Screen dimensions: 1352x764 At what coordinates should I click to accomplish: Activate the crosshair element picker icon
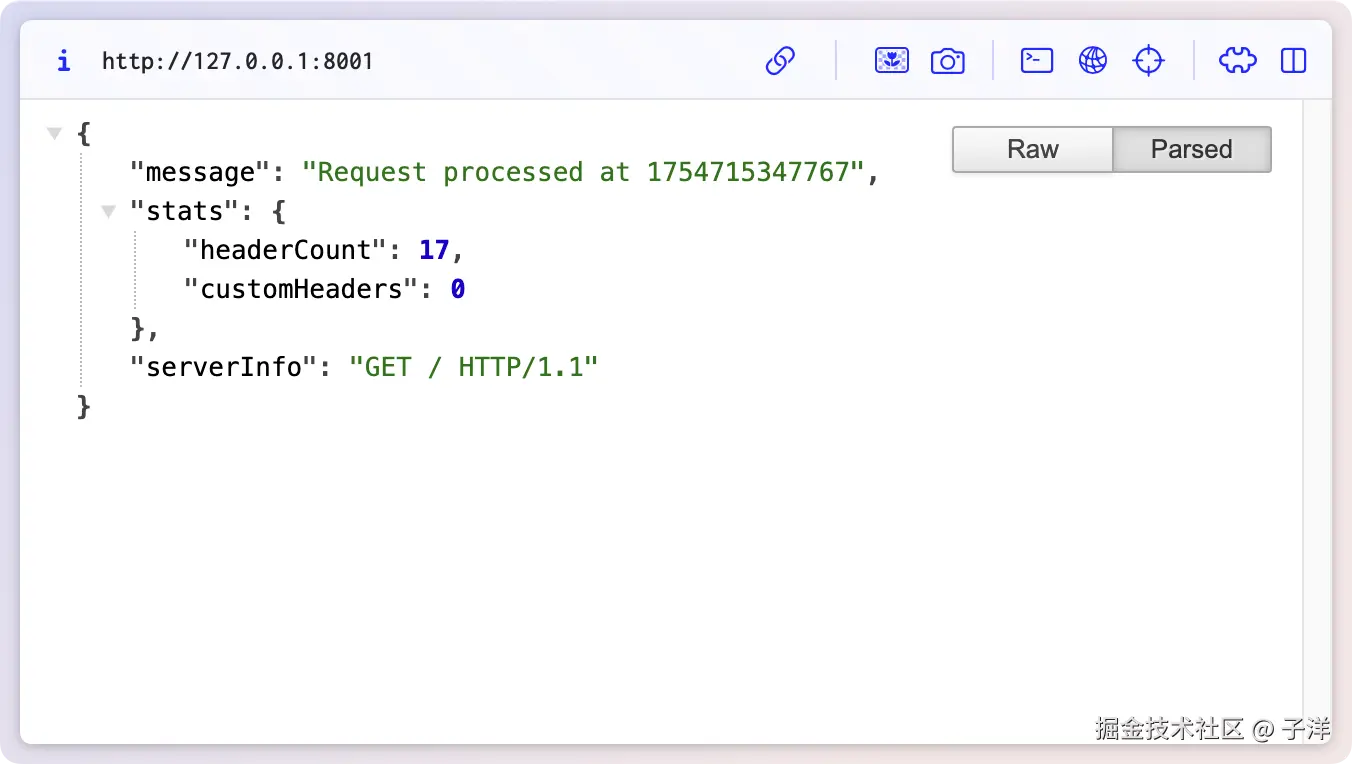[x=1149, y=61]
